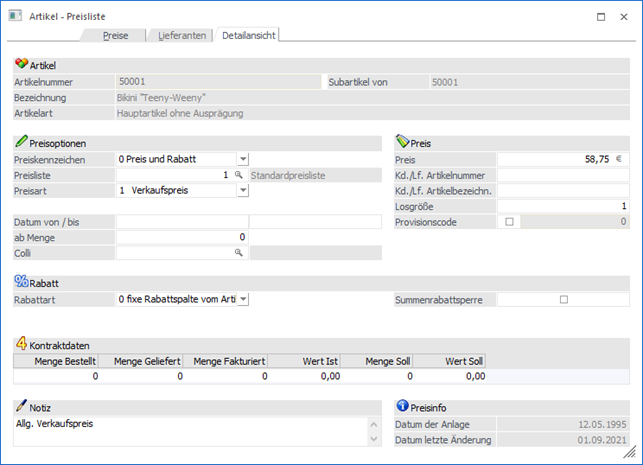Screen dimensions: 643x465
Task: Open the Preisliste lookup magnifier
Action: click(x=238, y=174)
